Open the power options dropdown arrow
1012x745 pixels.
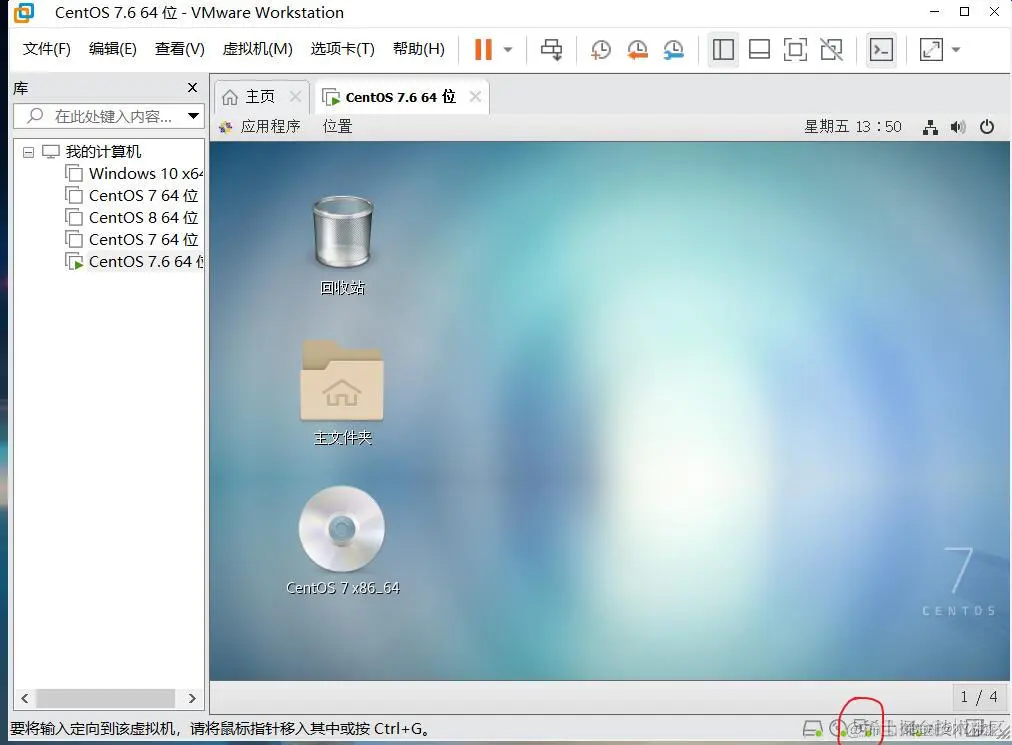pyautogui.click(x=508, y=49)
